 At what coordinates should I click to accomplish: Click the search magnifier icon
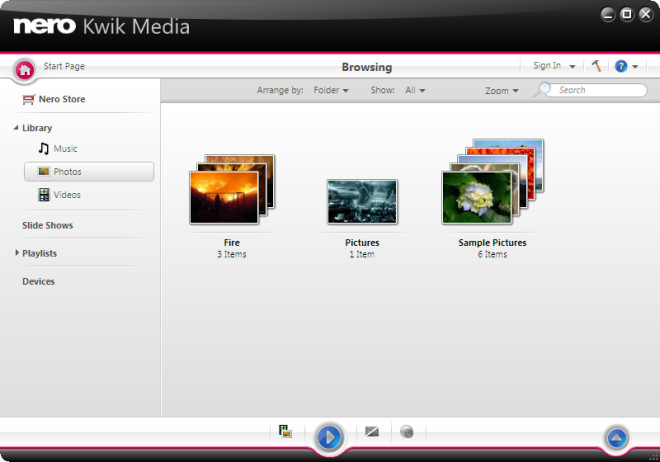tap(543, 89)
